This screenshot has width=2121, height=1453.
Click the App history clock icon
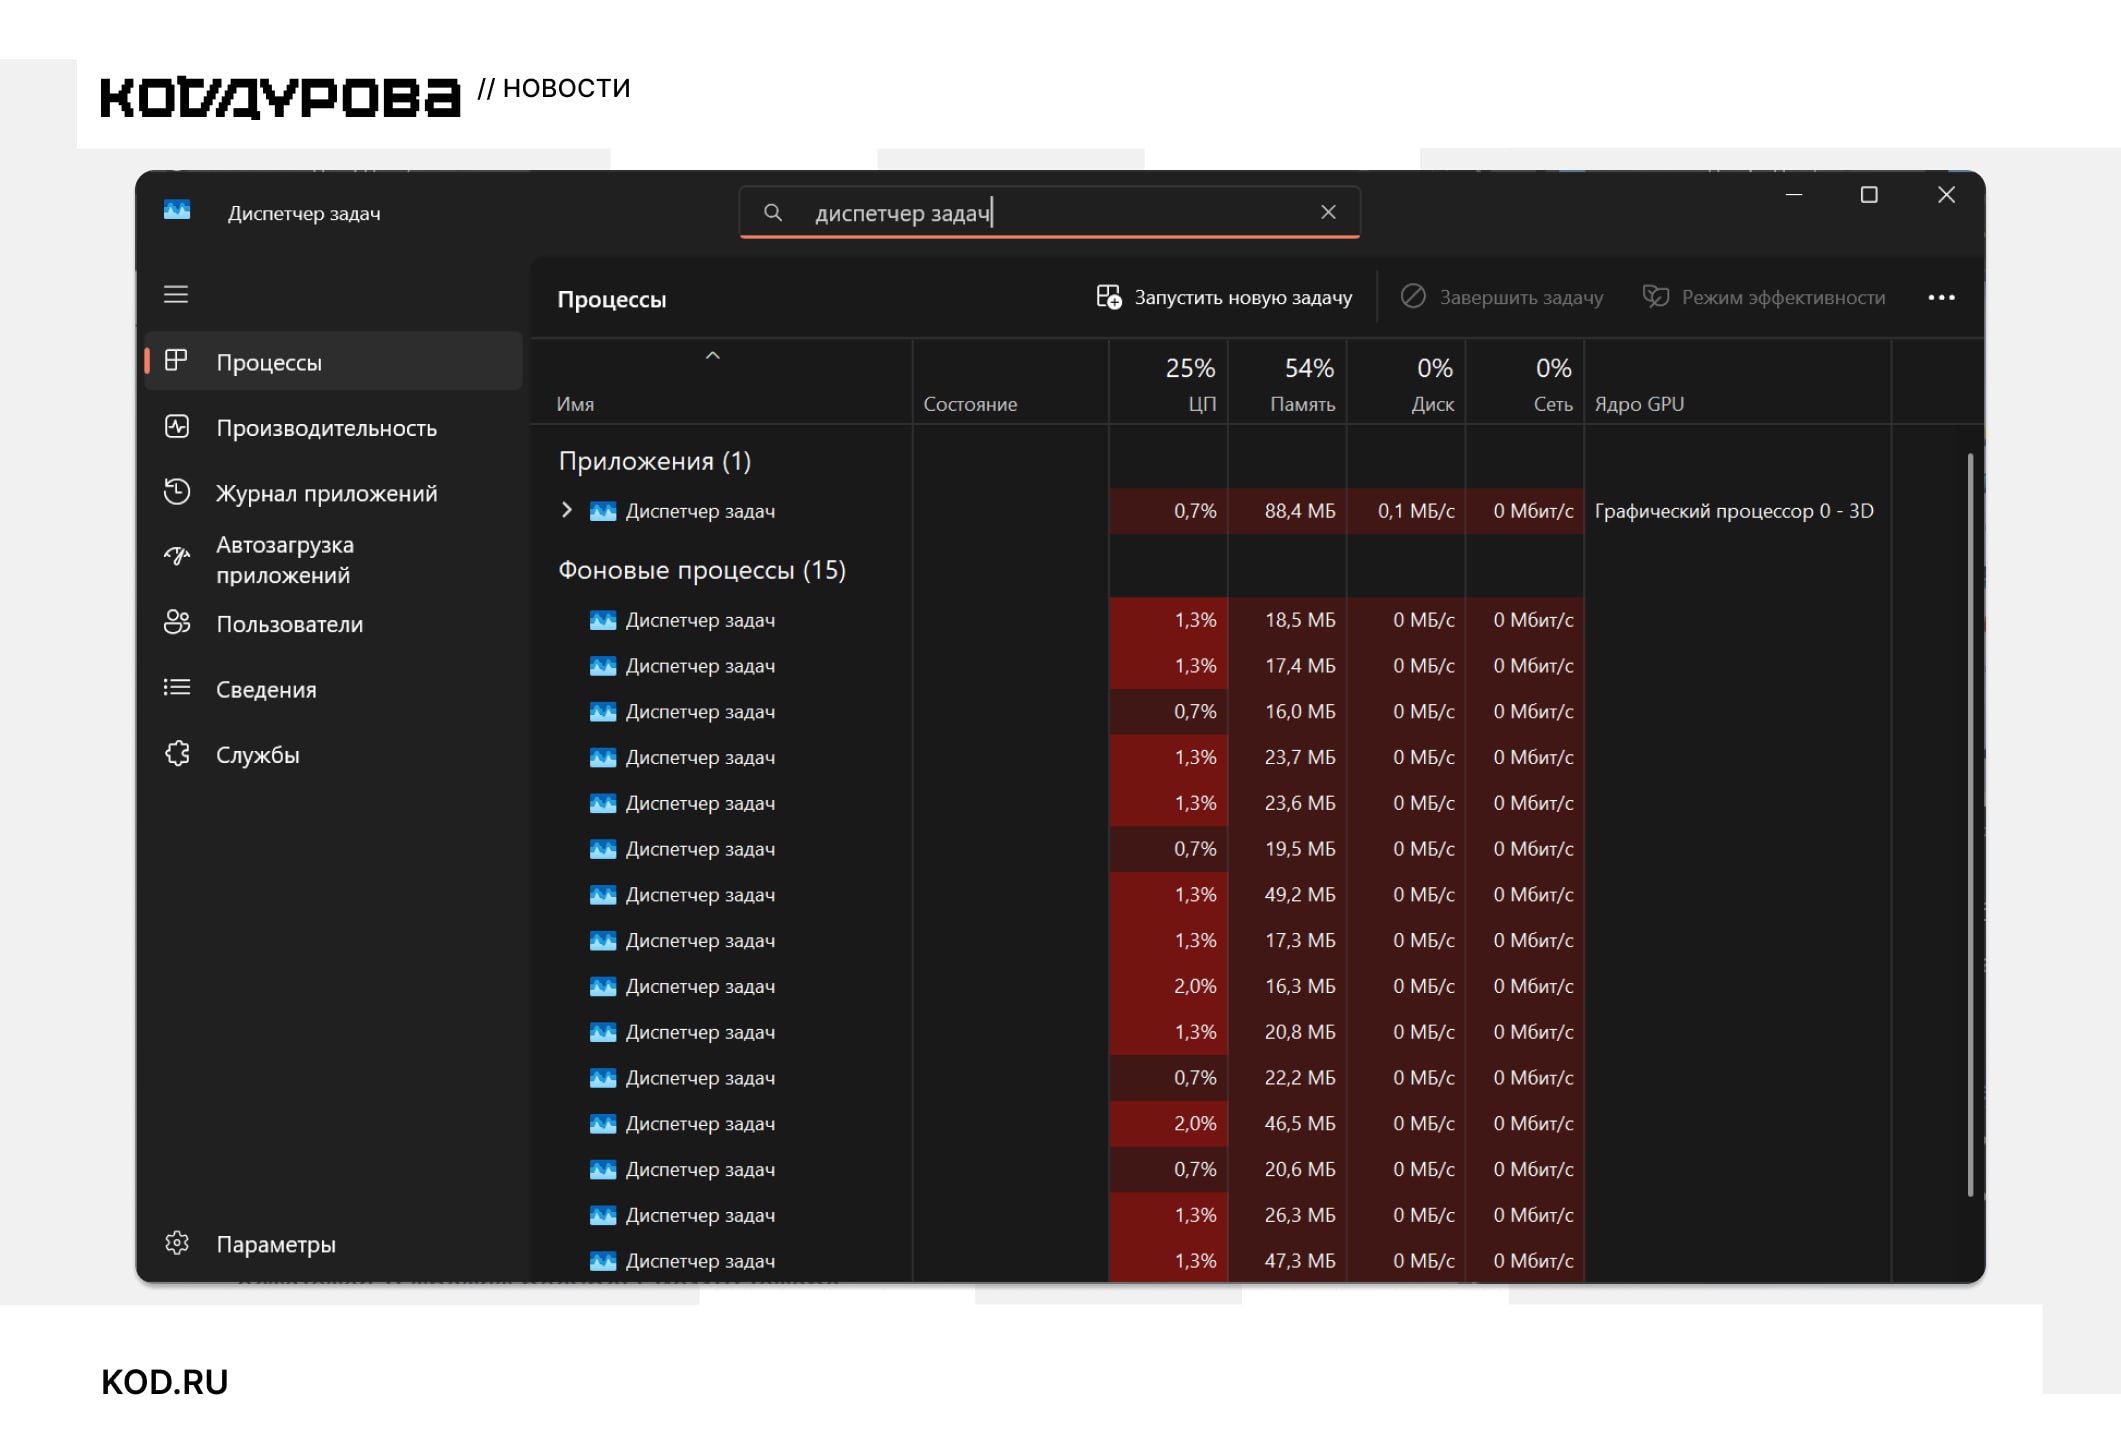click(177, 492)
